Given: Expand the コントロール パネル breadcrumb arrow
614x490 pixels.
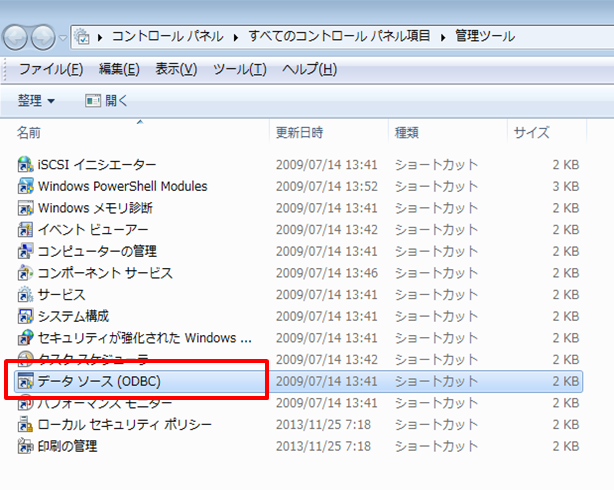Looking at the screenshot, I should click(236, 37).
